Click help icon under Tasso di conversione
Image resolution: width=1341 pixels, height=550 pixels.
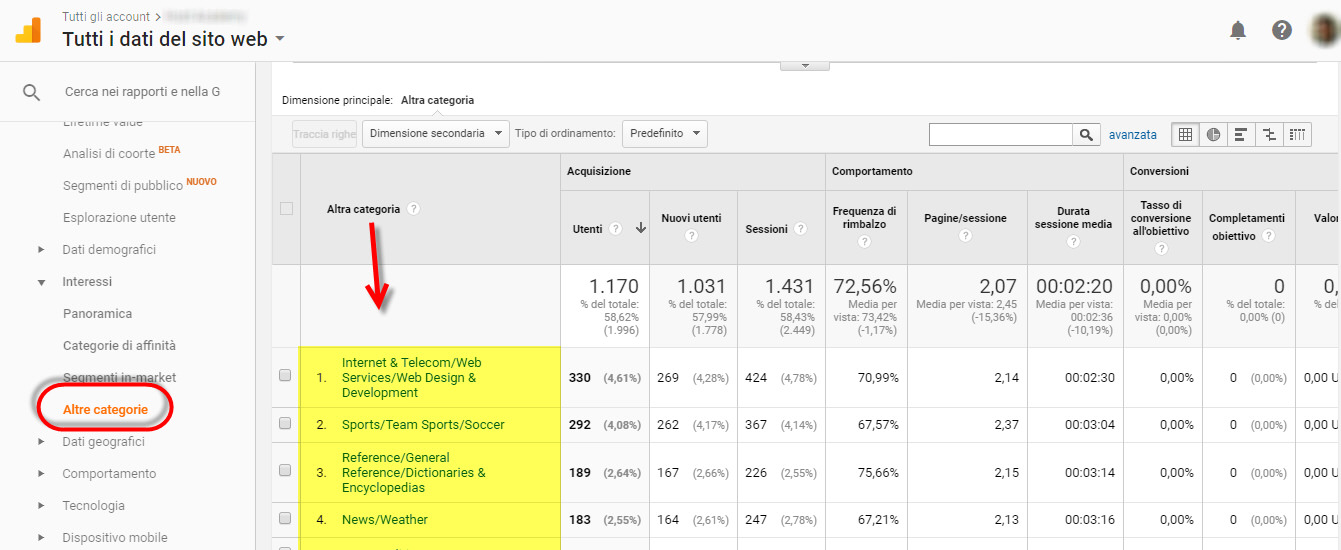(1160, 250)
